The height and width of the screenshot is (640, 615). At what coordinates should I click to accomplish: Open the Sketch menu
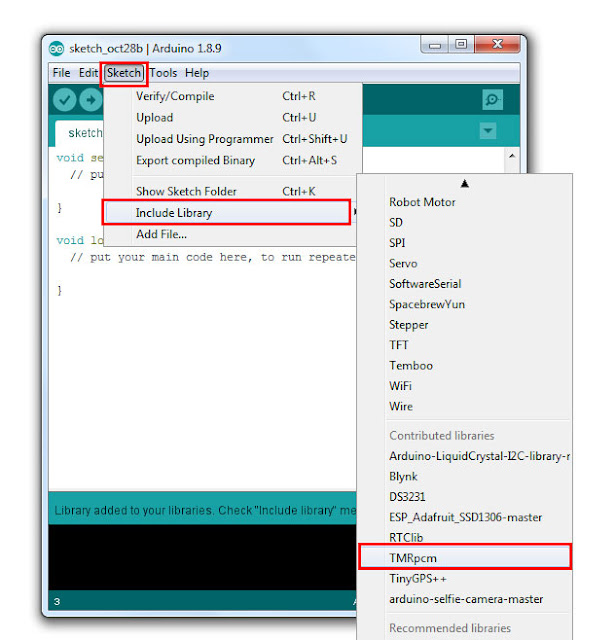pyautogui.click(x=124, y=73)
